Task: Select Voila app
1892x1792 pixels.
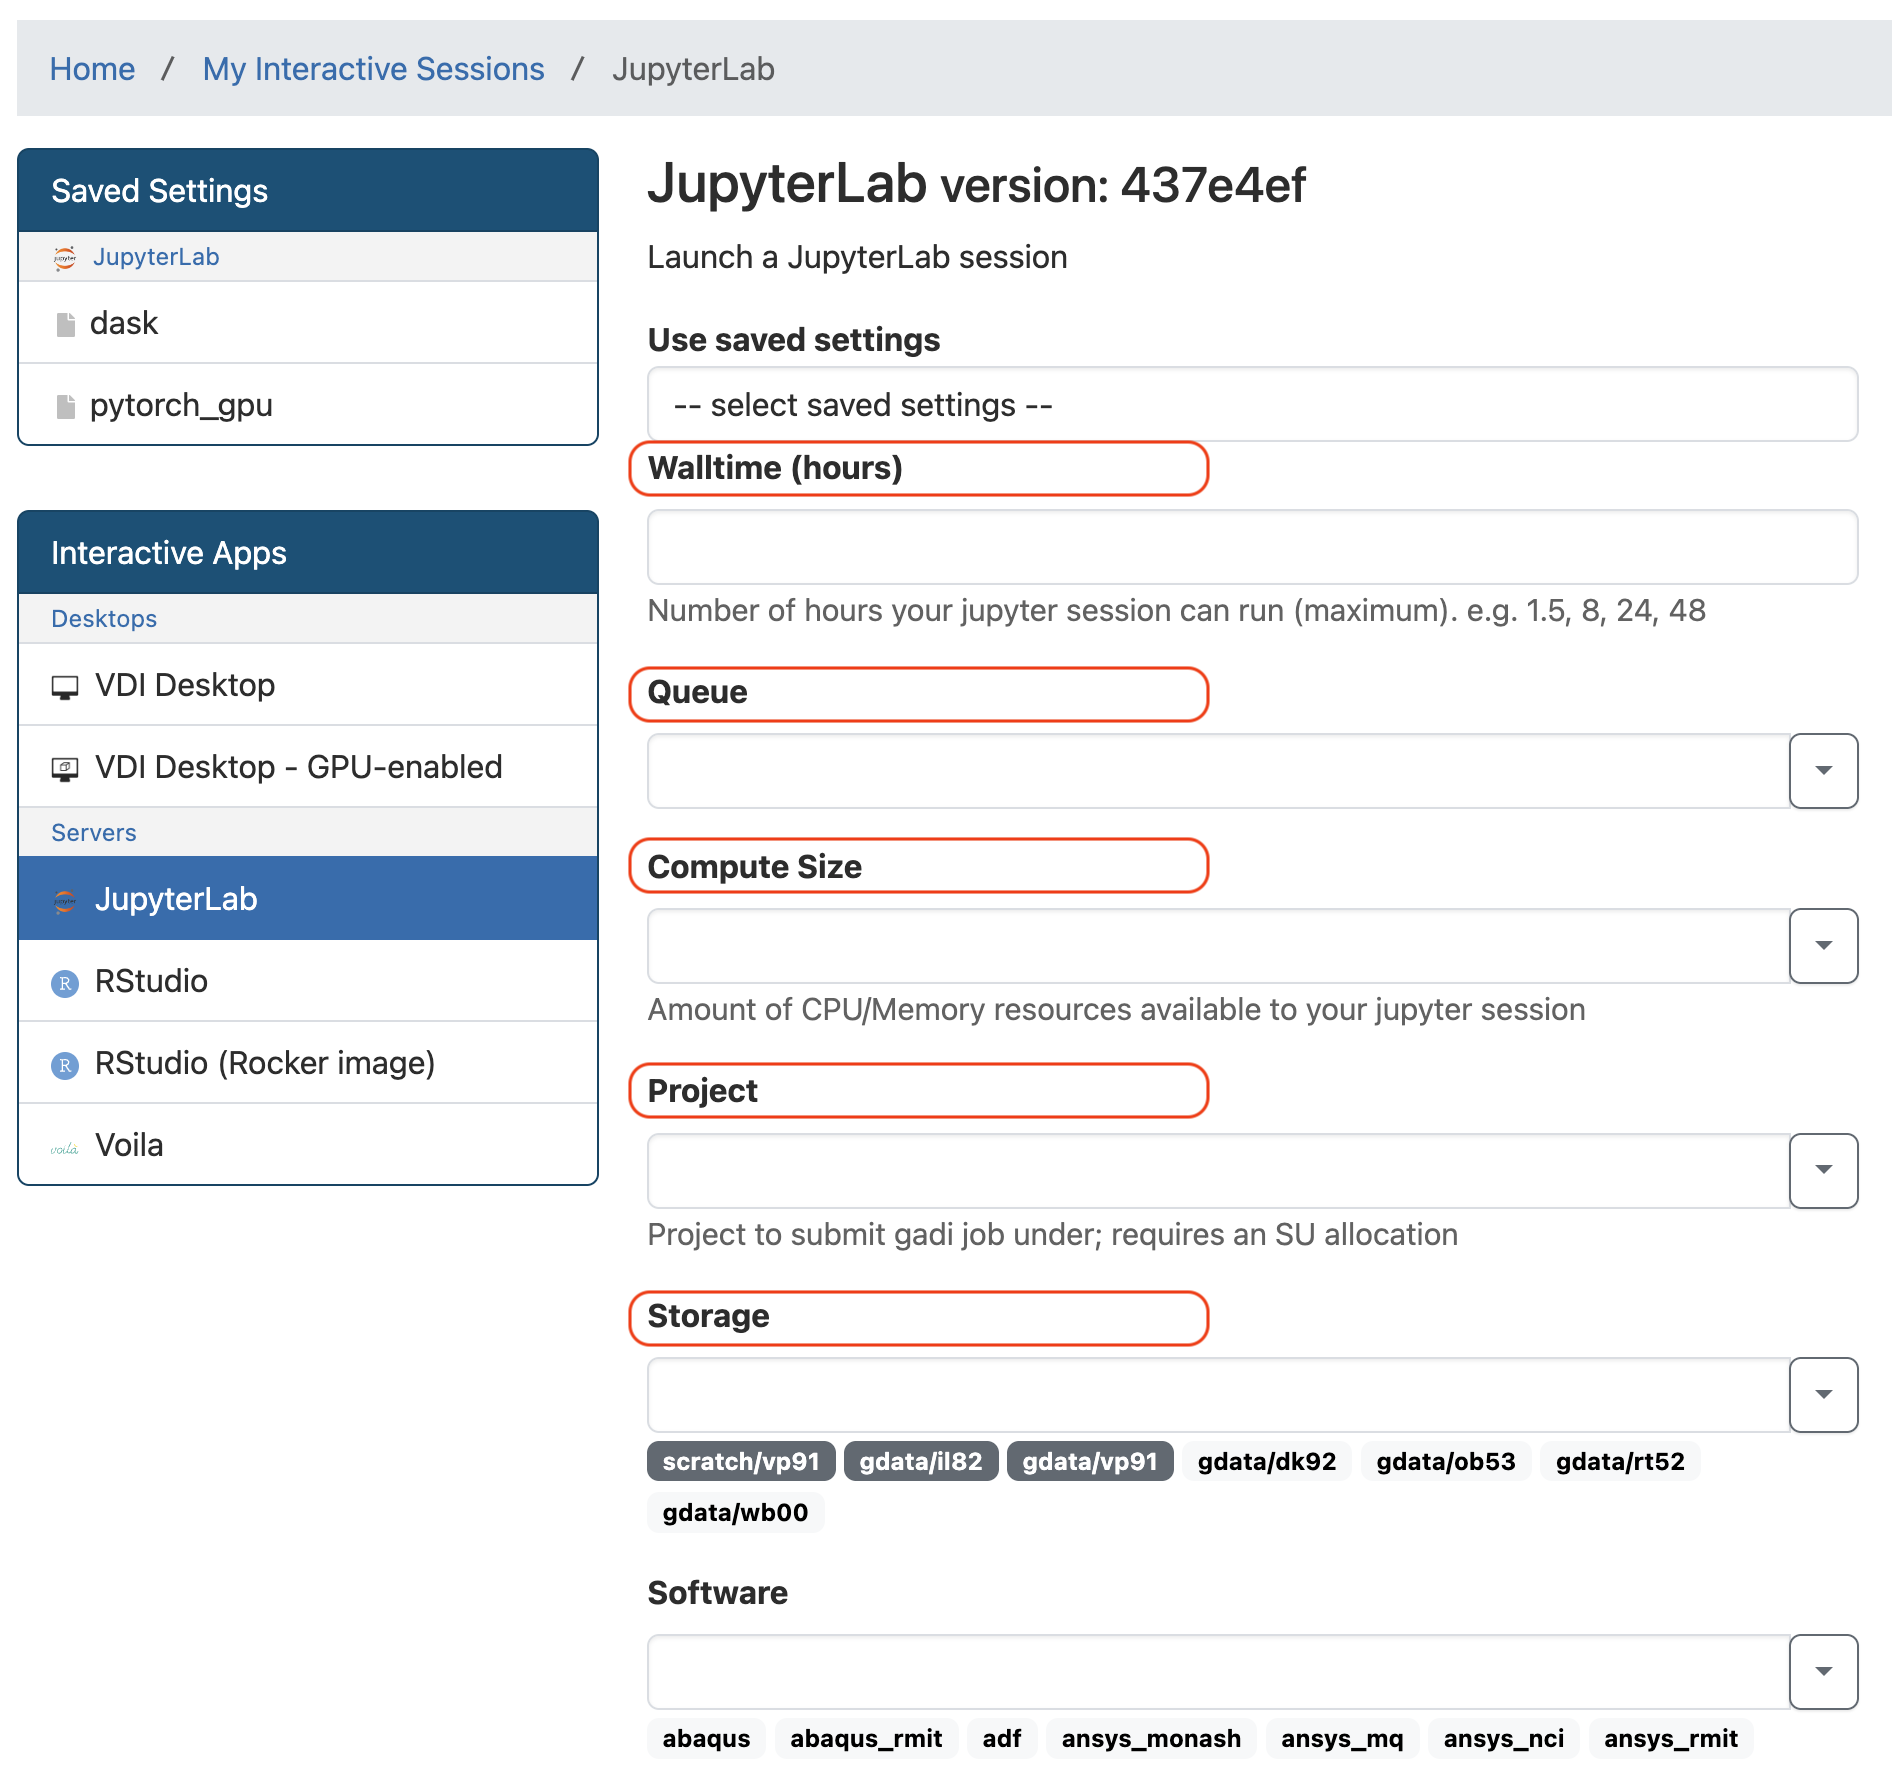Action: coord(308,1145)
